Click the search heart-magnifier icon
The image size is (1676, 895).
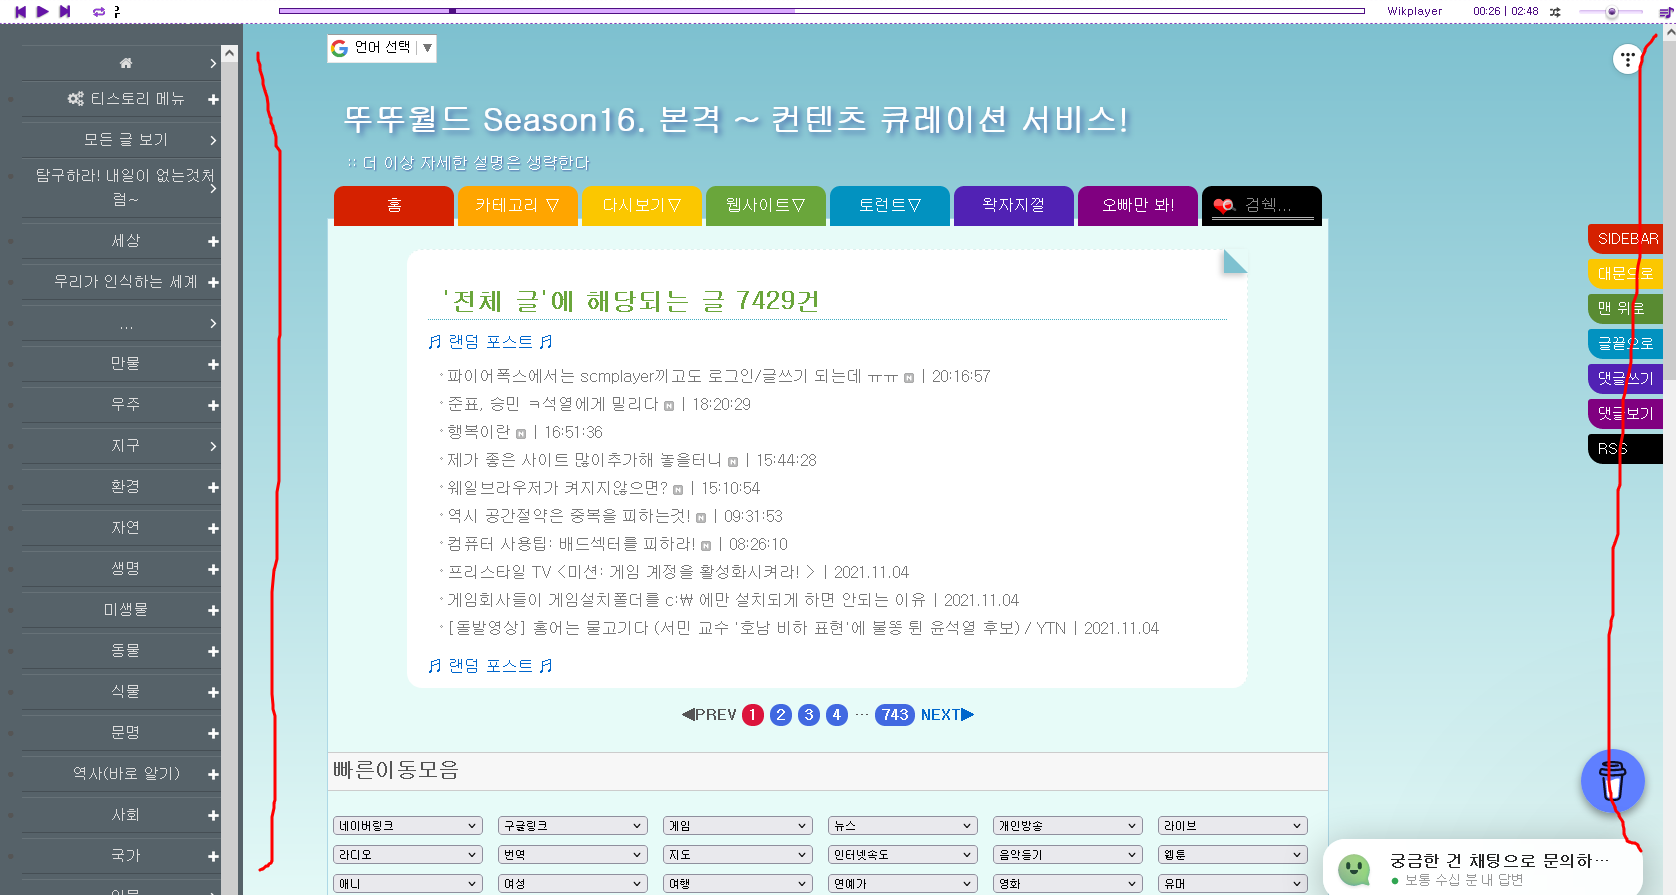click(1224, 206)
